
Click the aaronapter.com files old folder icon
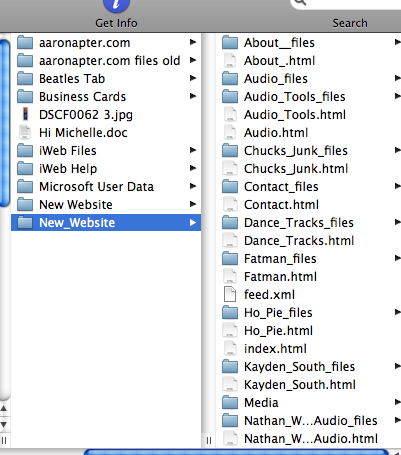25,61
